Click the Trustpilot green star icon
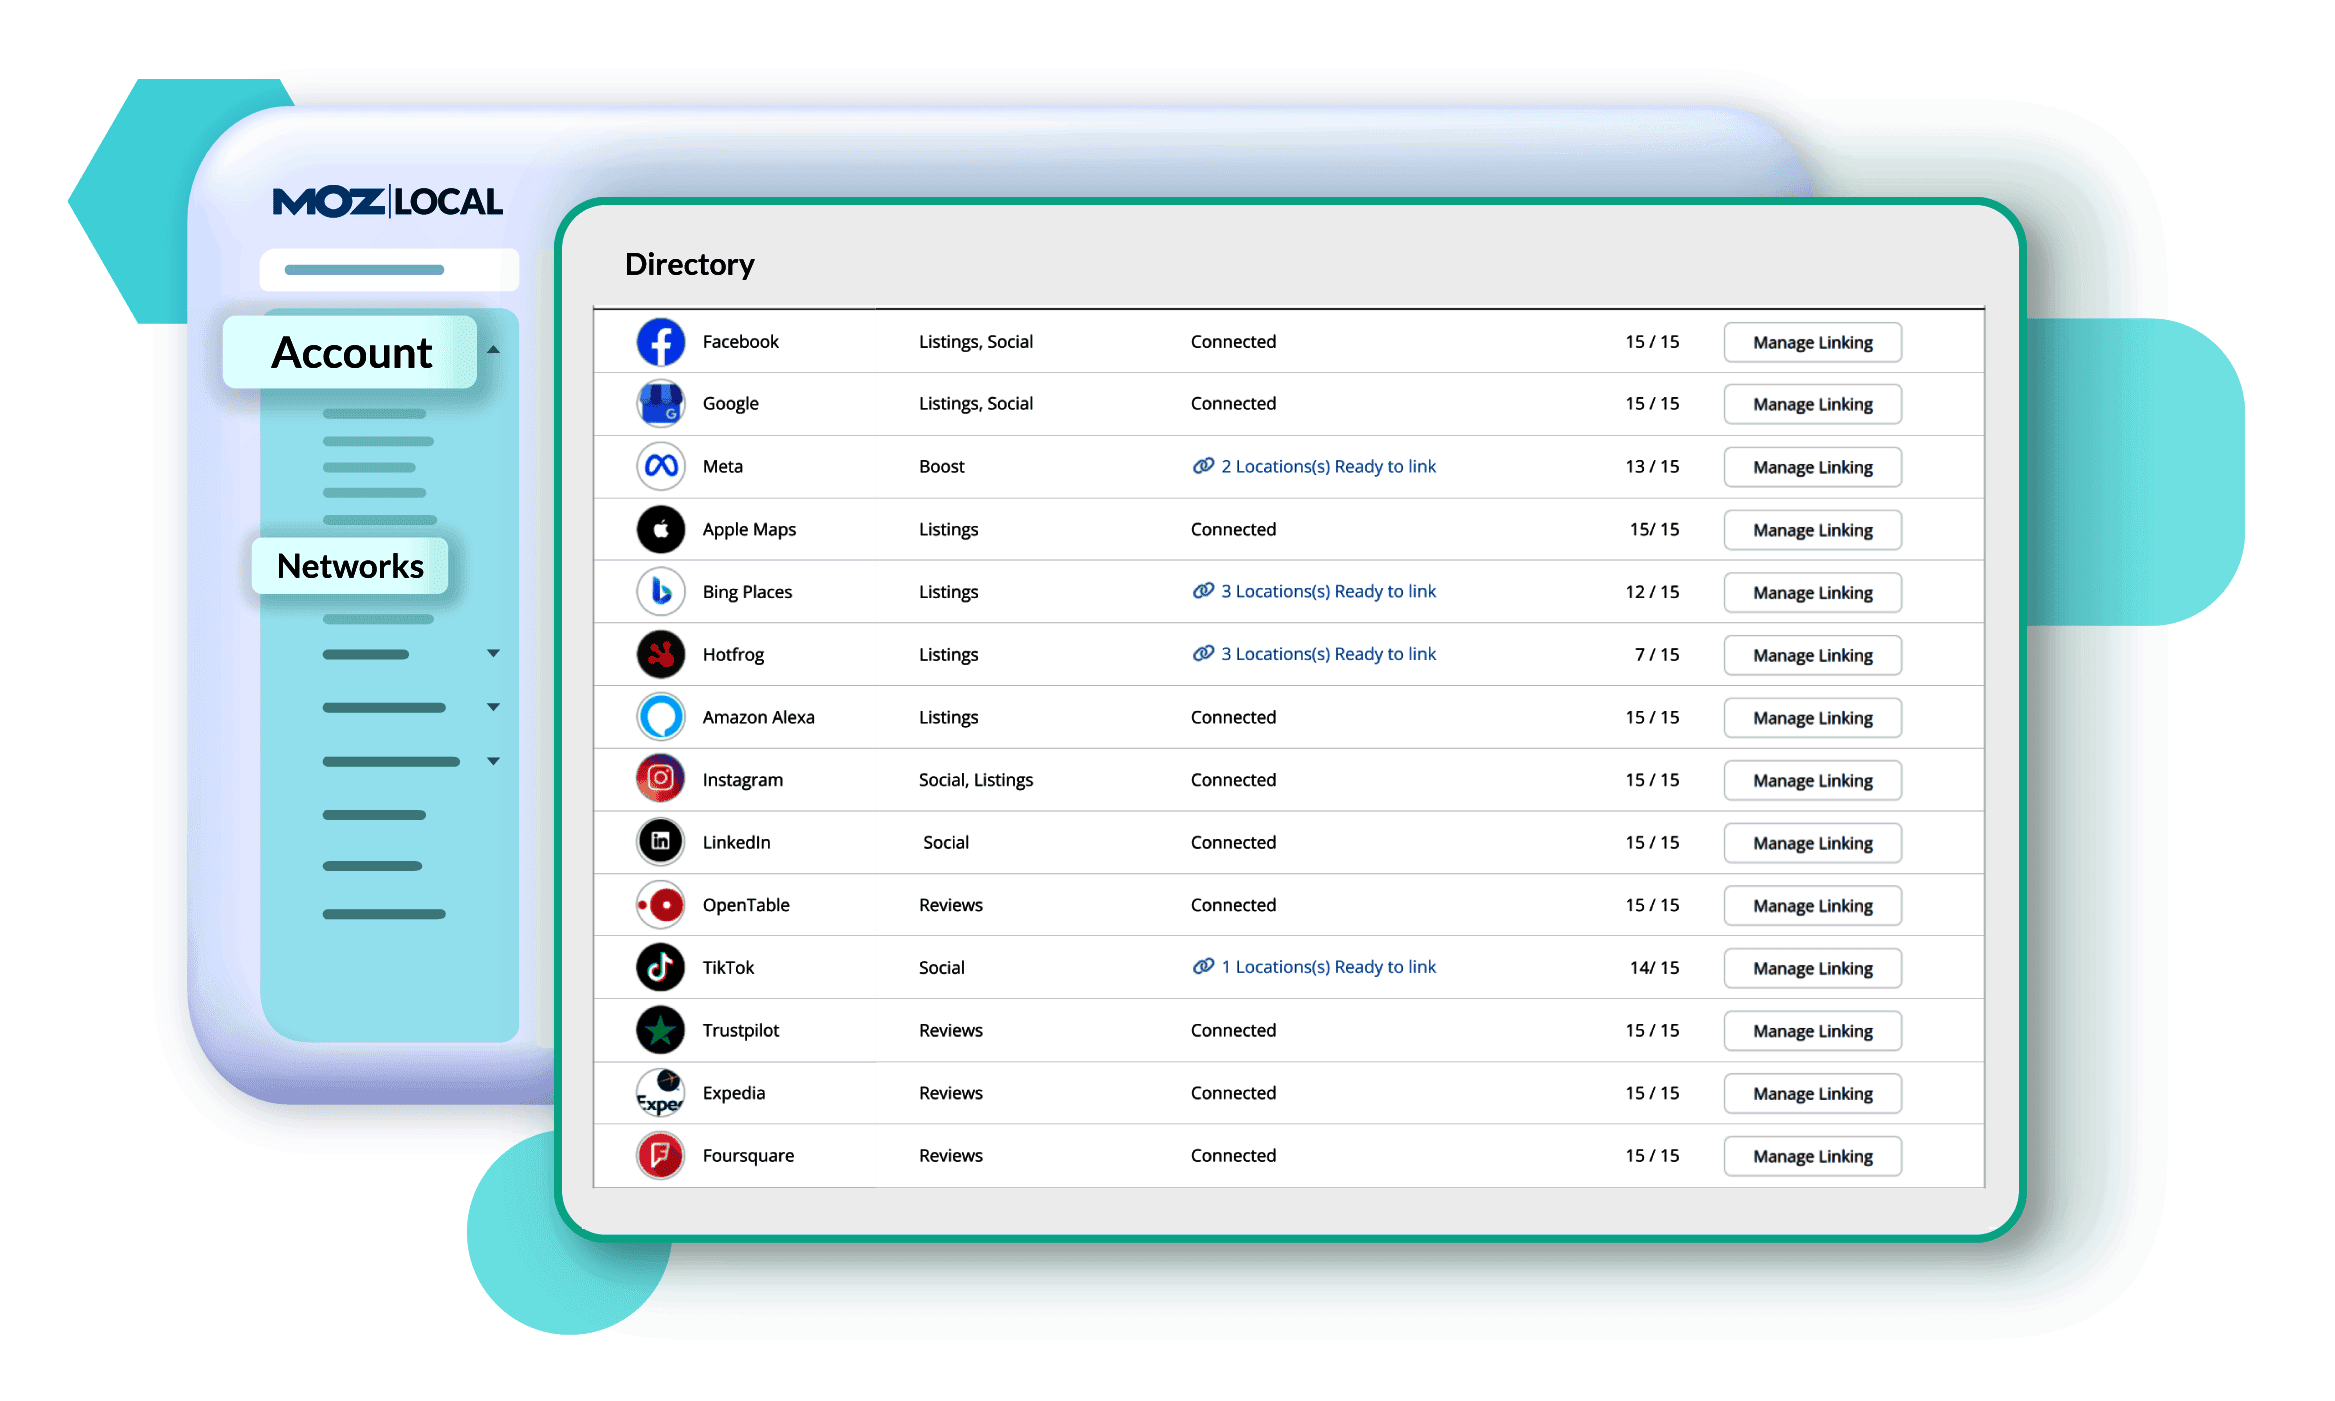Screen dimensions: 2335x1401 click(x=660, y=1030)
